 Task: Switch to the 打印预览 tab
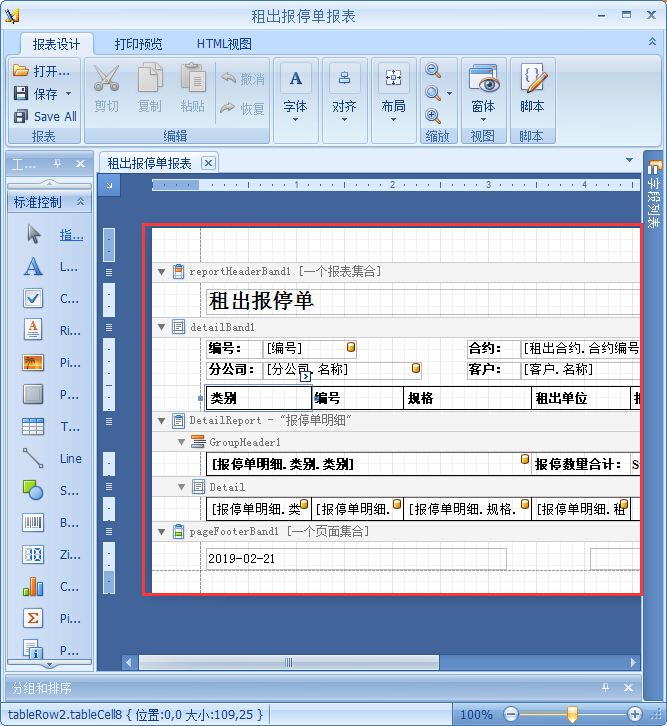pos(138,44)
